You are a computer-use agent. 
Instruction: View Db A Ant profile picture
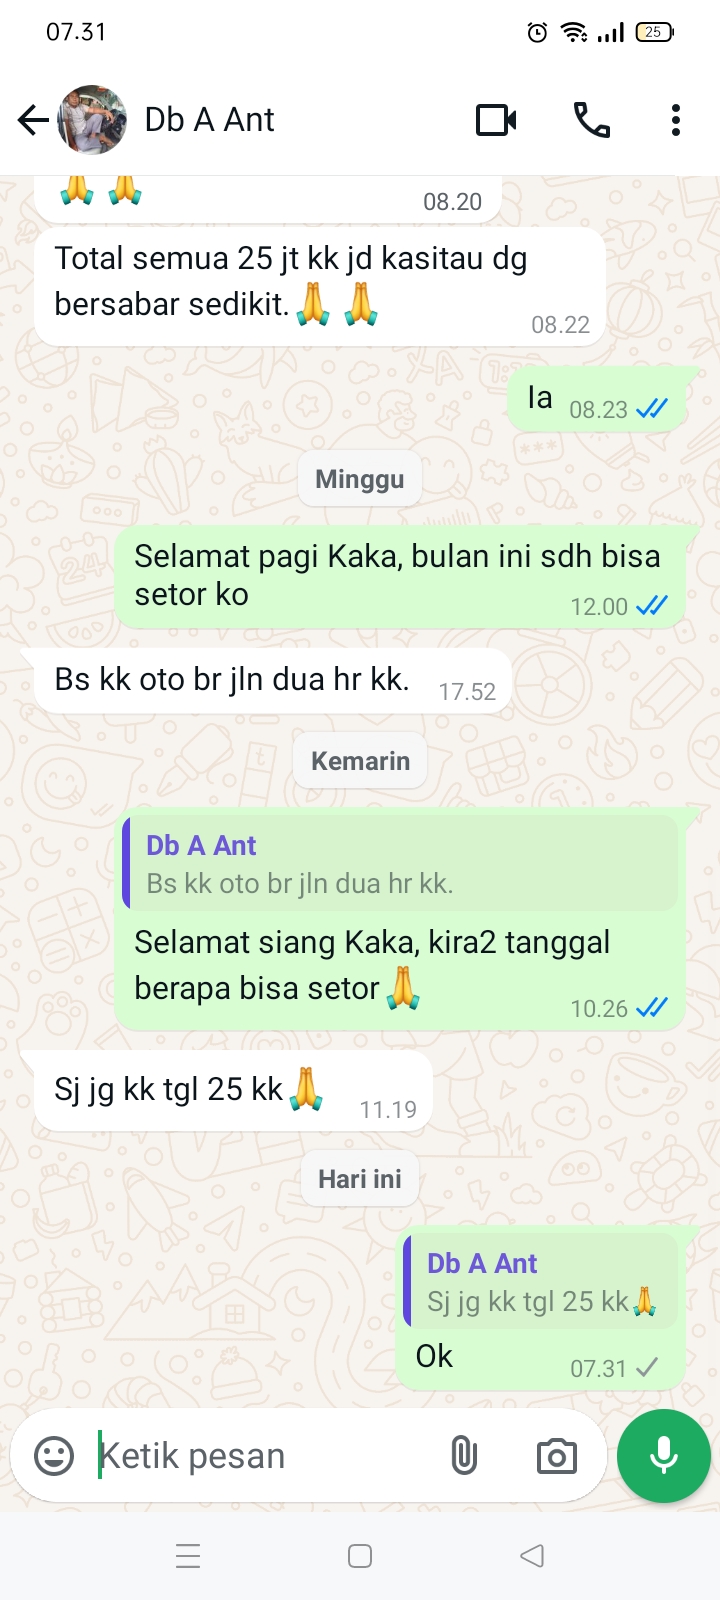93,120
